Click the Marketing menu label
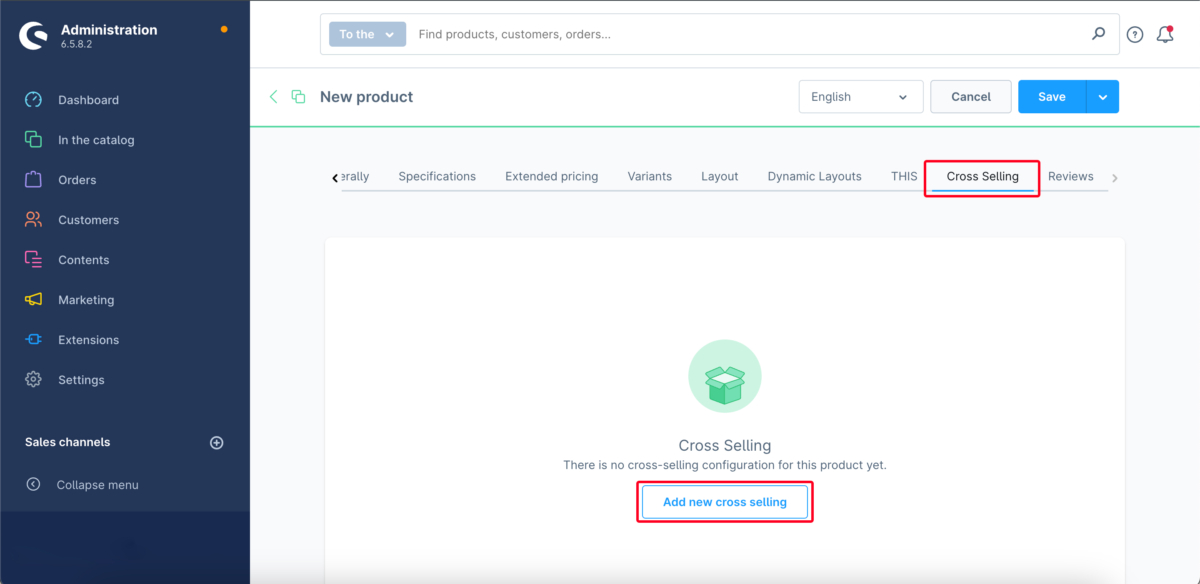1200x584 pixels. [86, 300]
